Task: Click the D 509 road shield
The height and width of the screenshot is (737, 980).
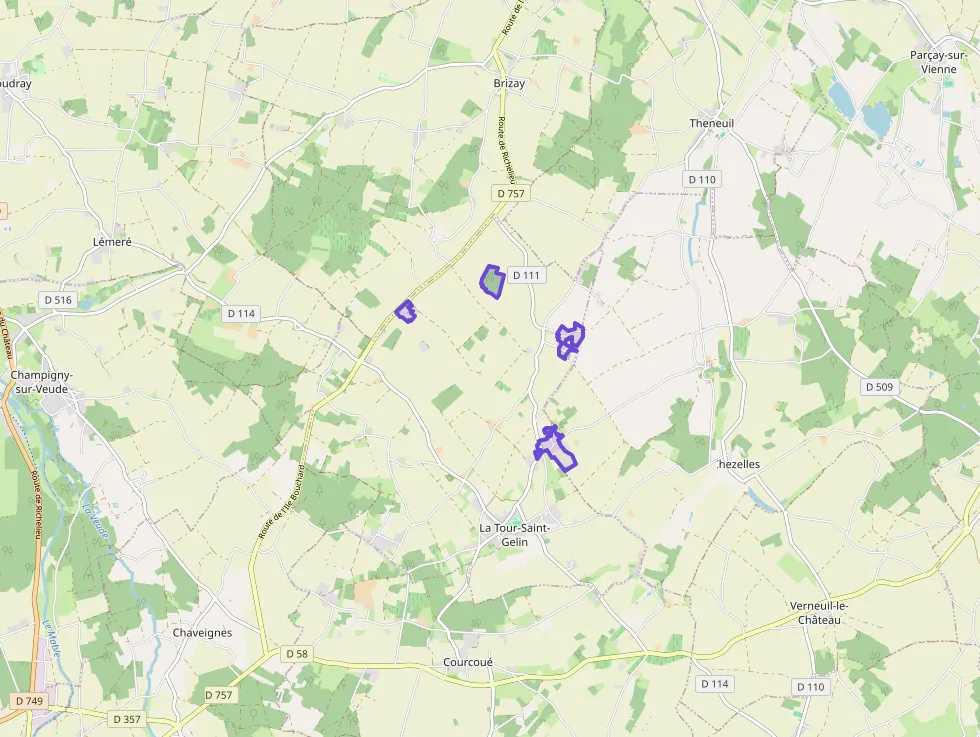Action: 879,387
